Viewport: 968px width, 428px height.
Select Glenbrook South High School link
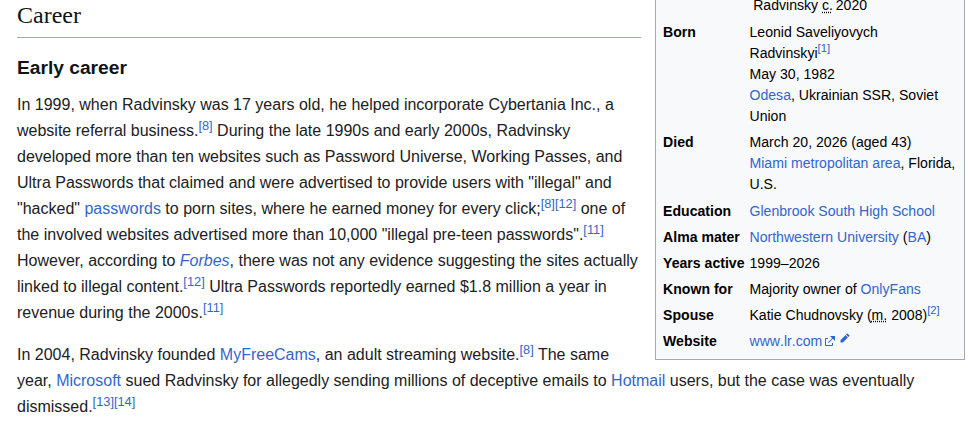coord(842,211)
